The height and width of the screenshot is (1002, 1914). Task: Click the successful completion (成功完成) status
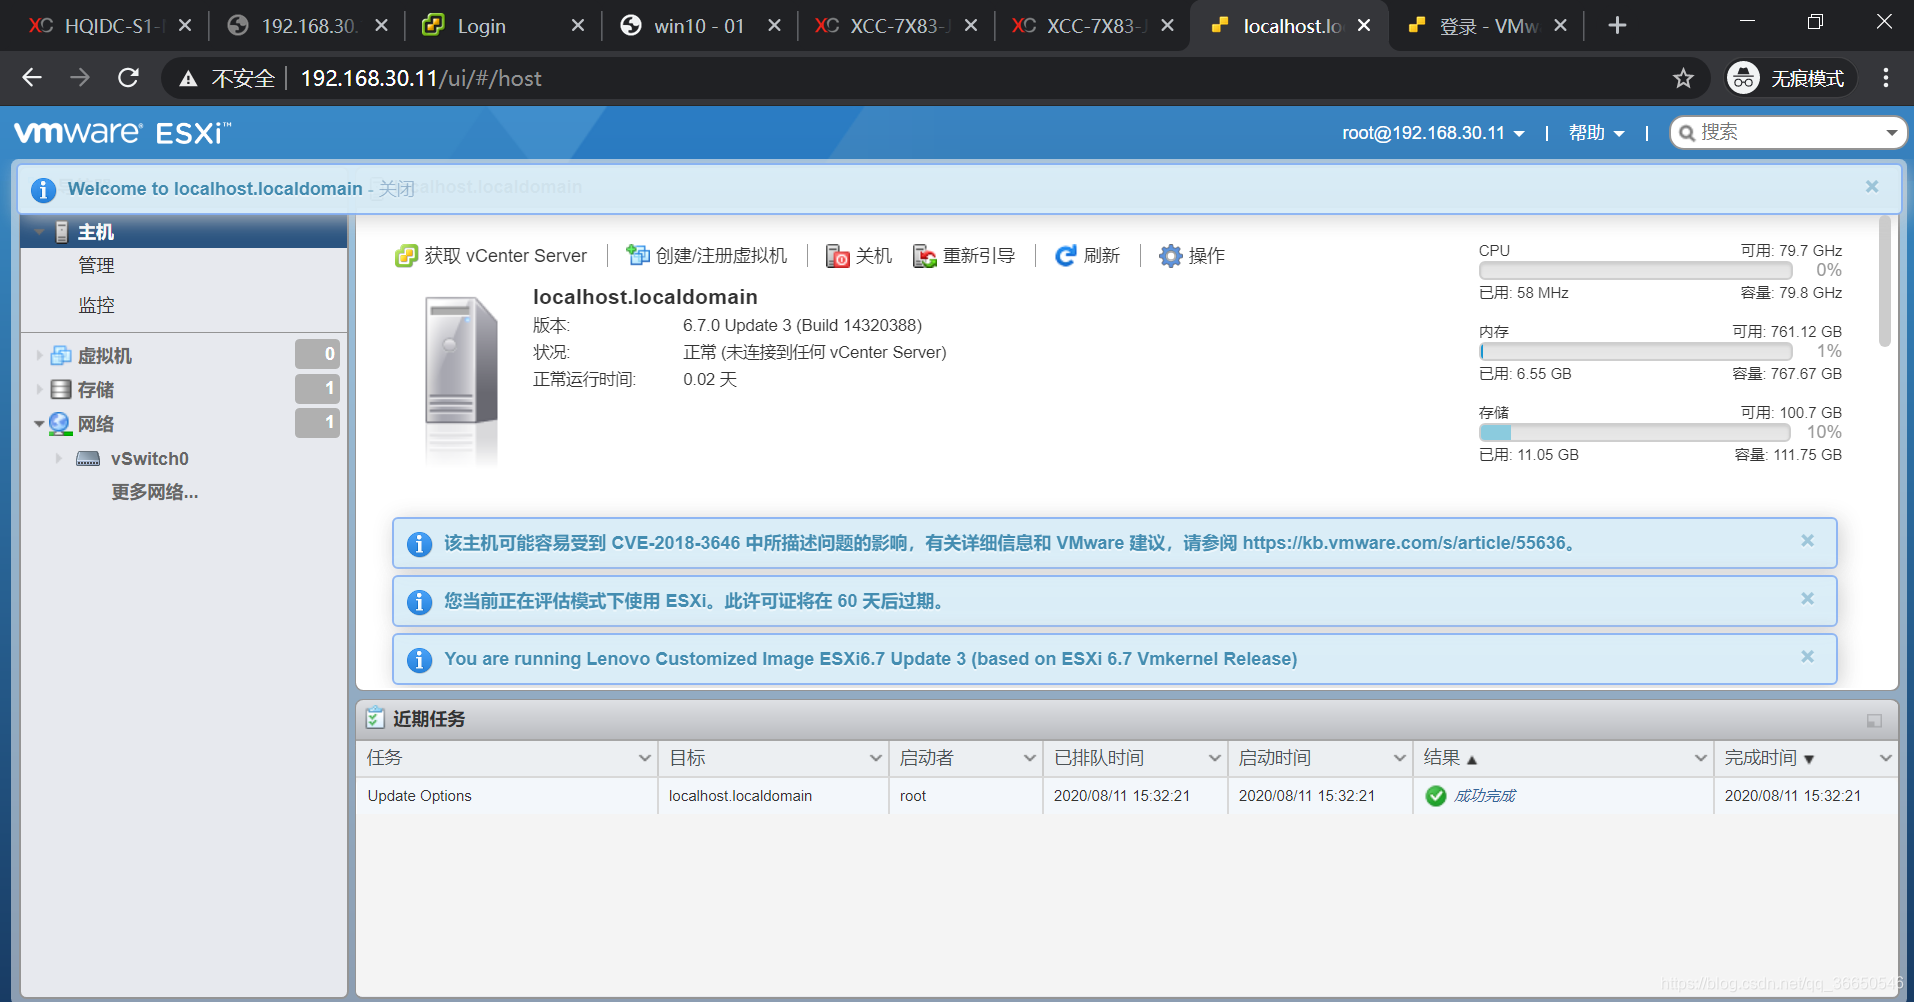click(x=1484, y=796)
